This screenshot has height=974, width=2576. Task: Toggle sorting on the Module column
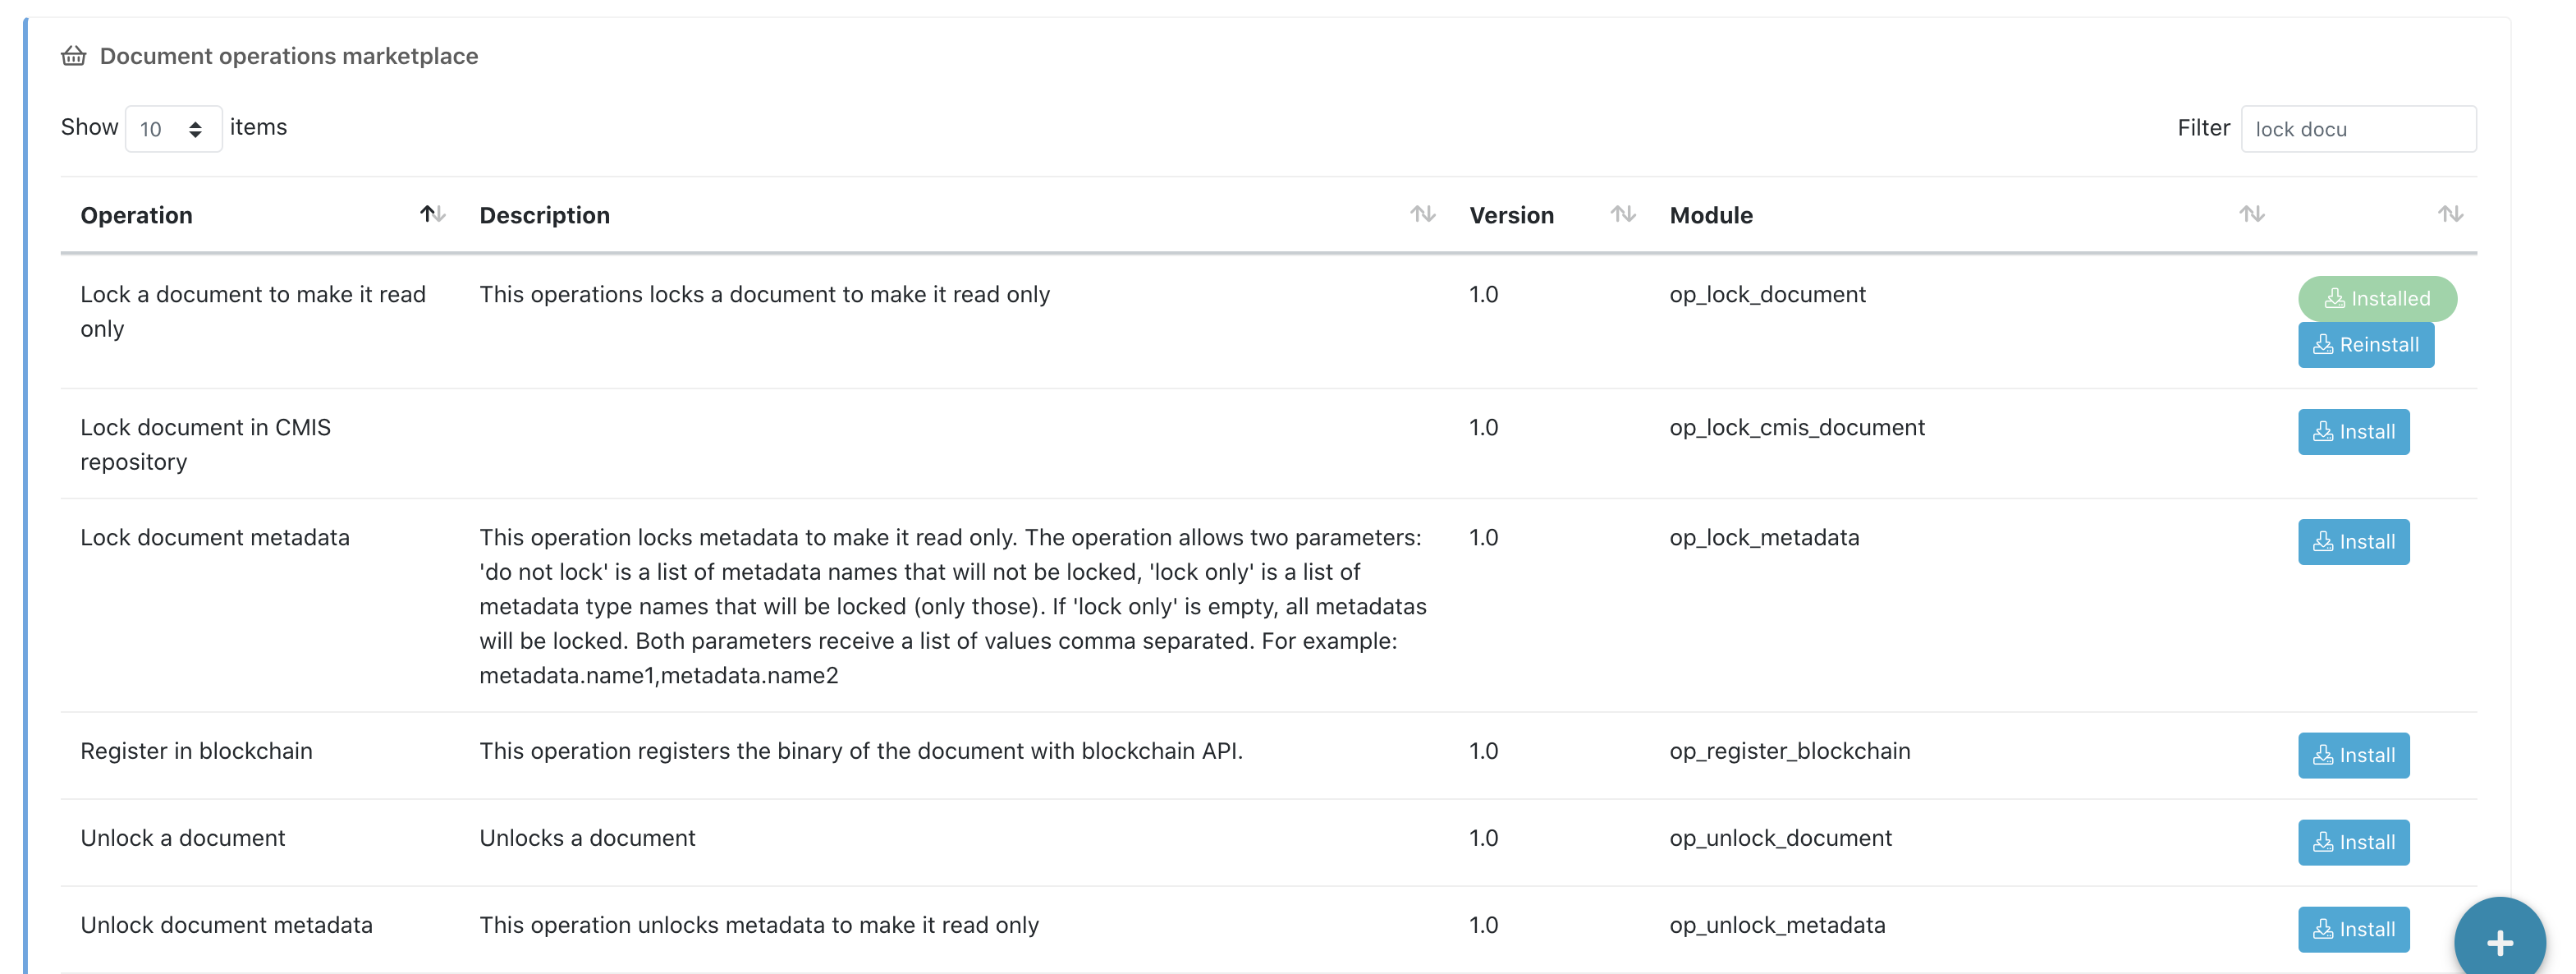[2252, 214]
